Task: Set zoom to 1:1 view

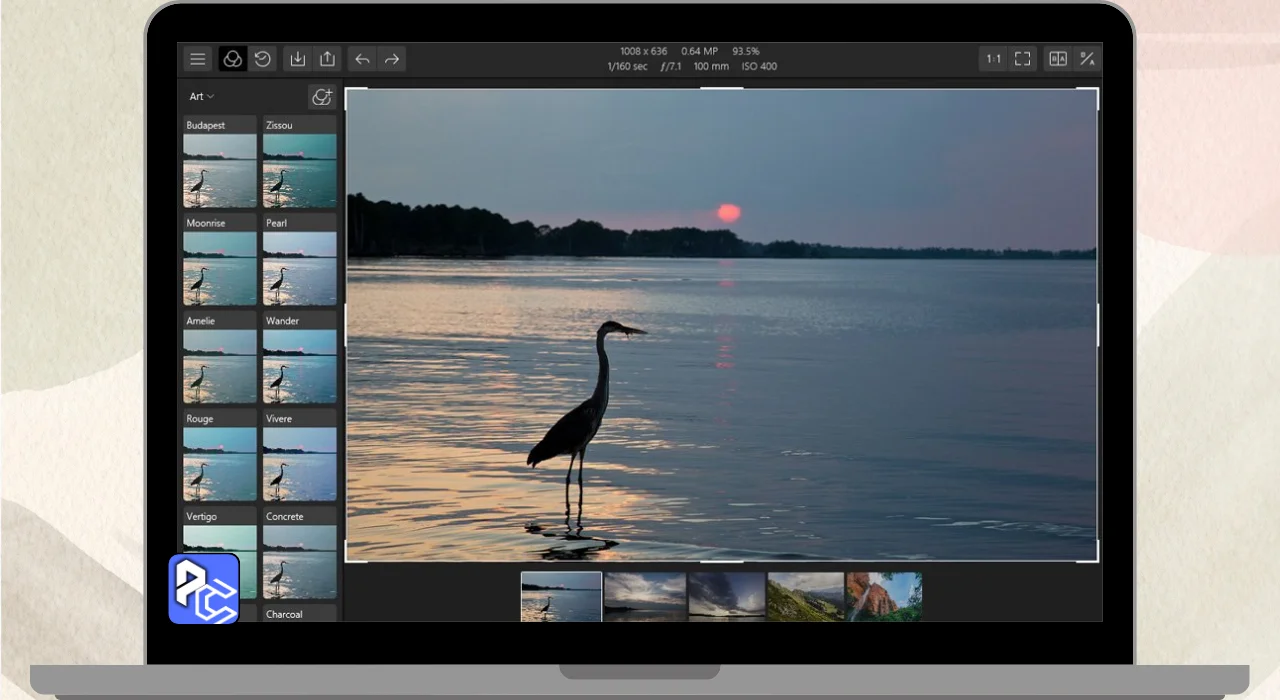Action: (993, 59)
